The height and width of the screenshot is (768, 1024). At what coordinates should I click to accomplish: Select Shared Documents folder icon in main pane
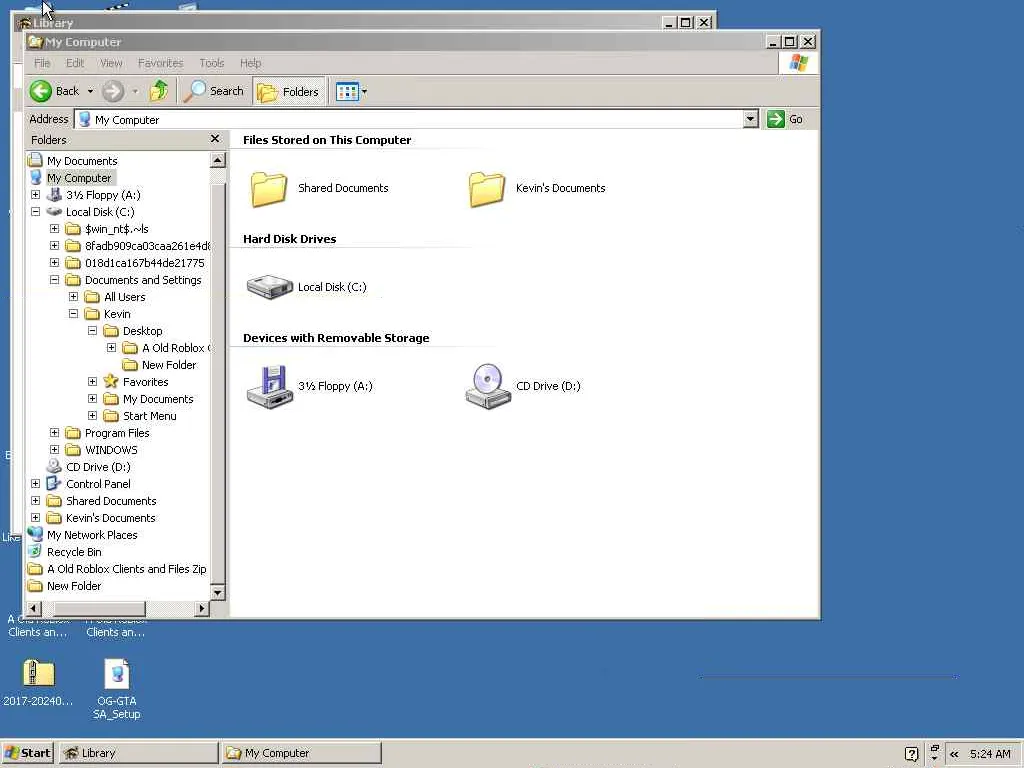(x=269, y=189)
